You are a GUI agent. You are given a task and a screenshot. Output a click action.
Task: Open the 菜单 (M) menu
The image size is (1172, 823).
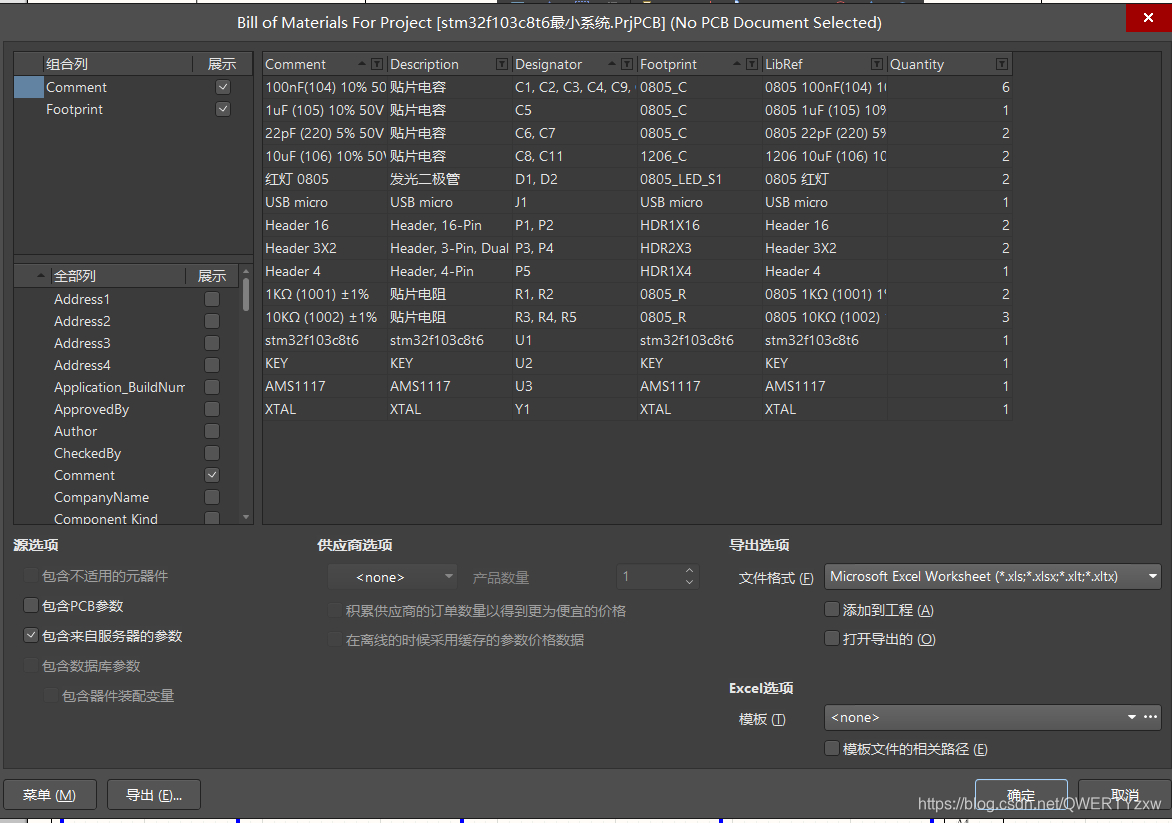click(x=50, y=795)
